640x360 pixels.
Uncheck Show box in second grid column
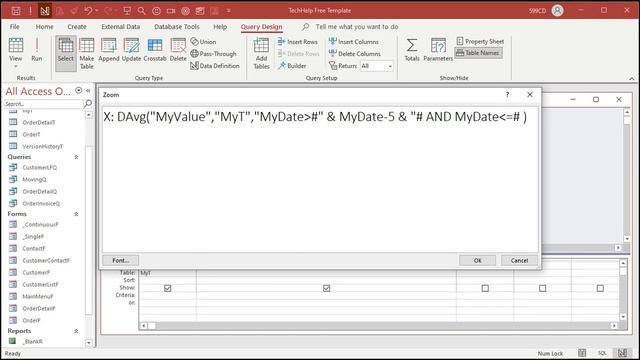(x=327, y=288)
